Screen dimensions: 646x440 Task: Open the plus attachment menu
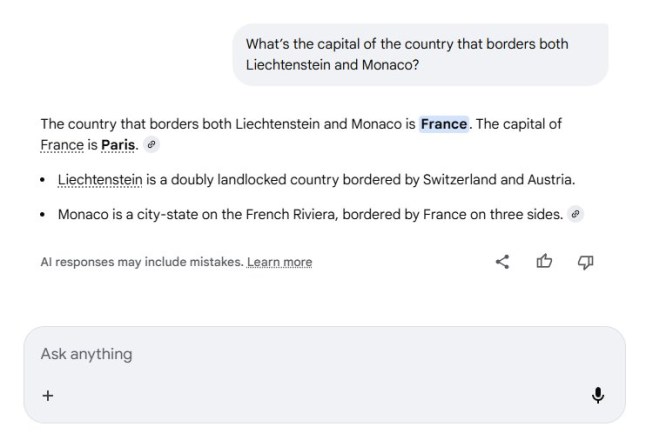point(47,395)
